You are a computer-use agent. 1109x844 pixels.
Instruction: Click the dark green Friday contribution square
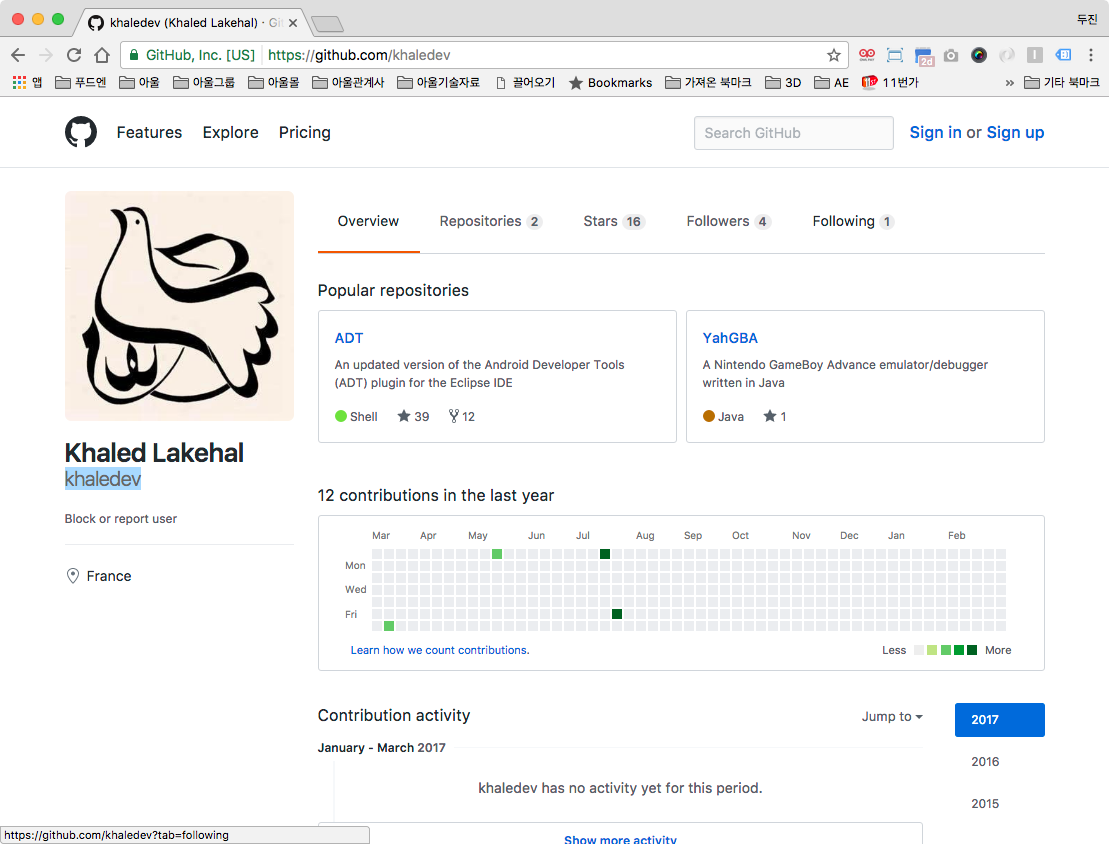coord(617,614)
